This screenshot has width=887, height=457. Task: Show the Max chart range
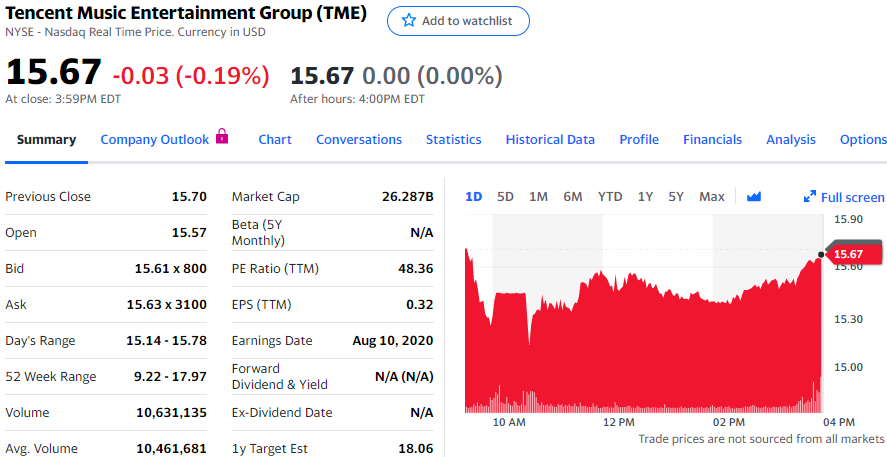click(x=712, y=197)
